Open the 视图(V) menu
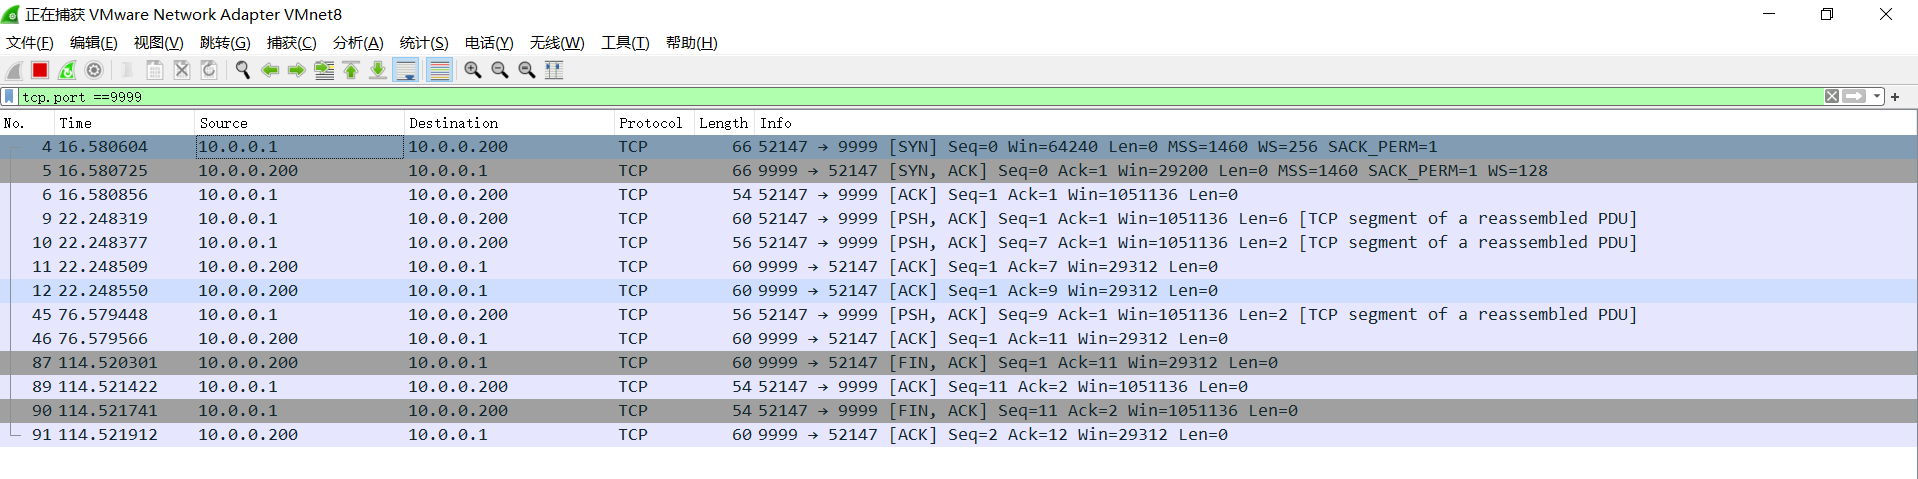Screen dimensions: 1918x479 click(x=159, y=43)
